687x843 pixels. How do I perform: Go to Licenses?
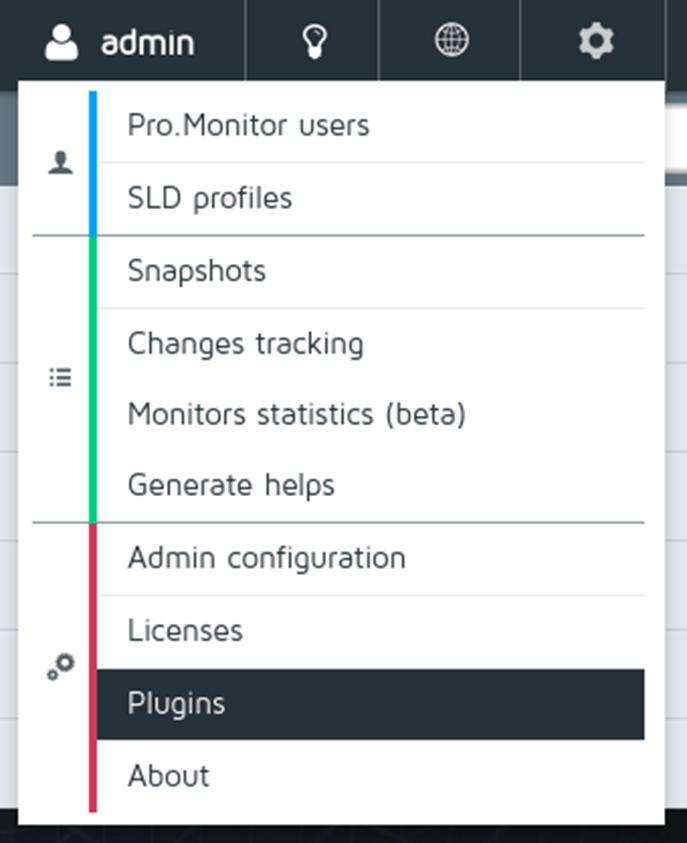(185, 631)
